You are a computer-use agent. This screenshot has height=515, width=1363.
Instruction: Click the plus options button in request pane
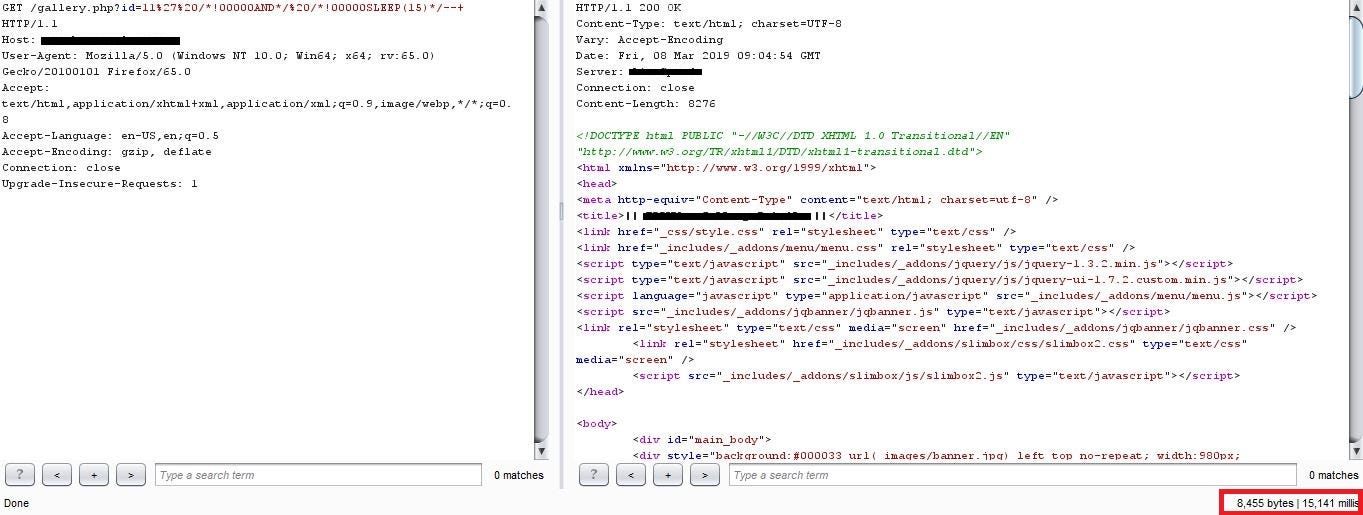click(x=94, y=475)
